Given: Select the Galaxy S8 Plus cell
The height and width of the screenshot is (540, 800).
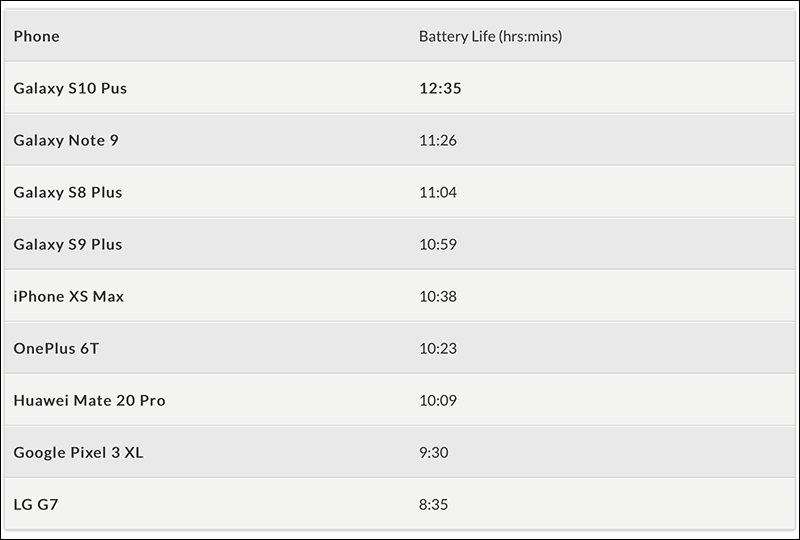Looking at the screenshot, I should pos(67,192).
